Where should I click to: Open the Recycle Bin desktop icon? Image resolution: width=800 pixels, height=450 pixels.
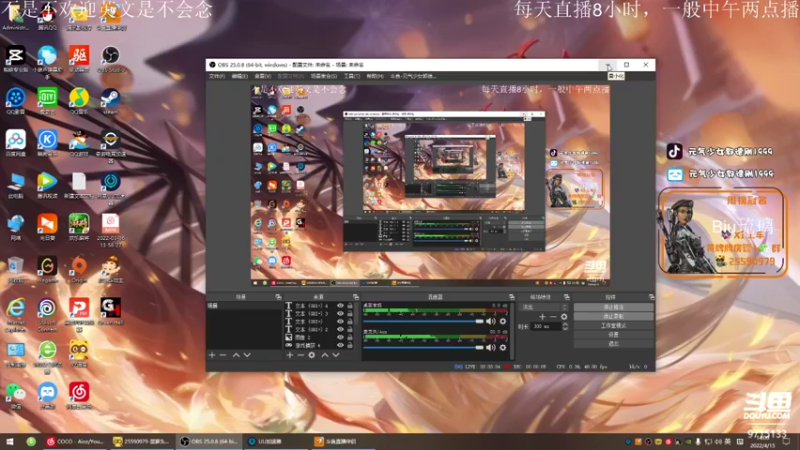[16, 269]
